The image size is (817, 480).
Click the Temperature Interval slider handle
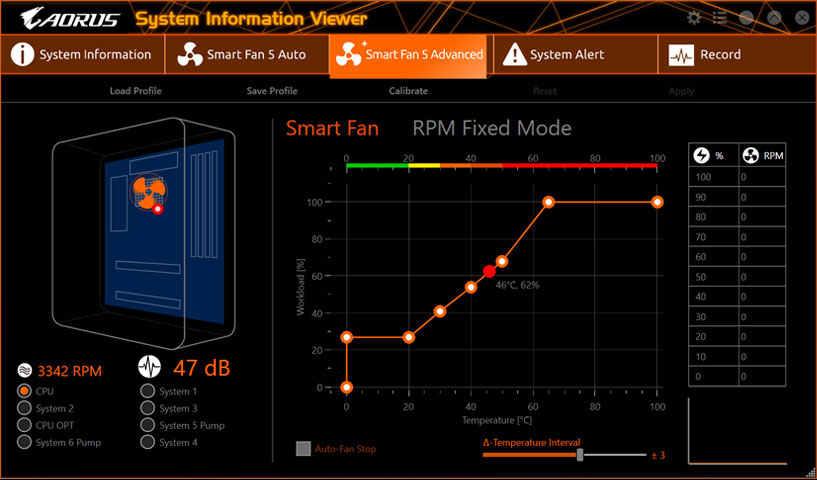(579, 455)
